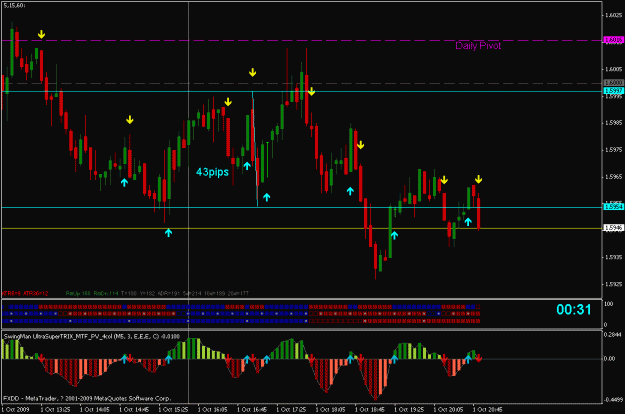Click the 1.5925 price axis value
The width and height of the screenshot is (625, 414).
pyautogui.click(x=613, y=285)
